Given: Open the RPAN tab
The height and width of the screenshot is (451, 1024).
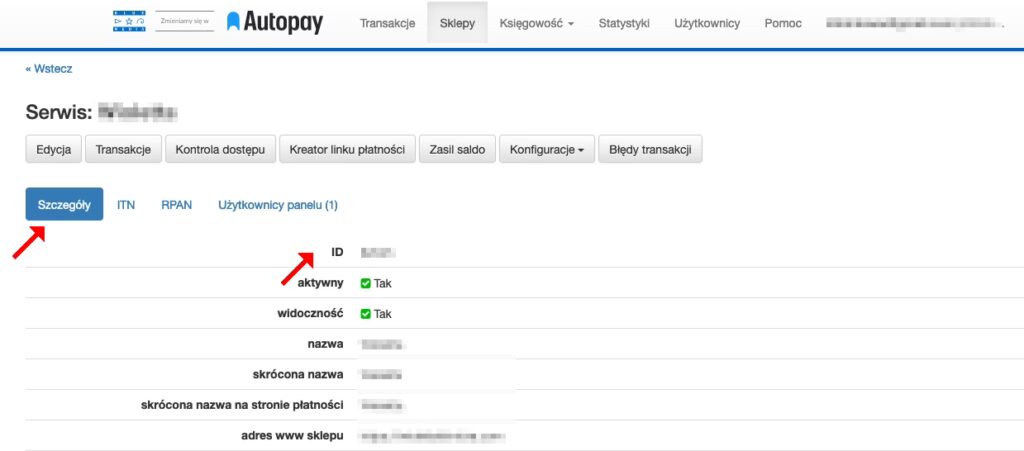Looking at the screenshot, I should point(176,205).
